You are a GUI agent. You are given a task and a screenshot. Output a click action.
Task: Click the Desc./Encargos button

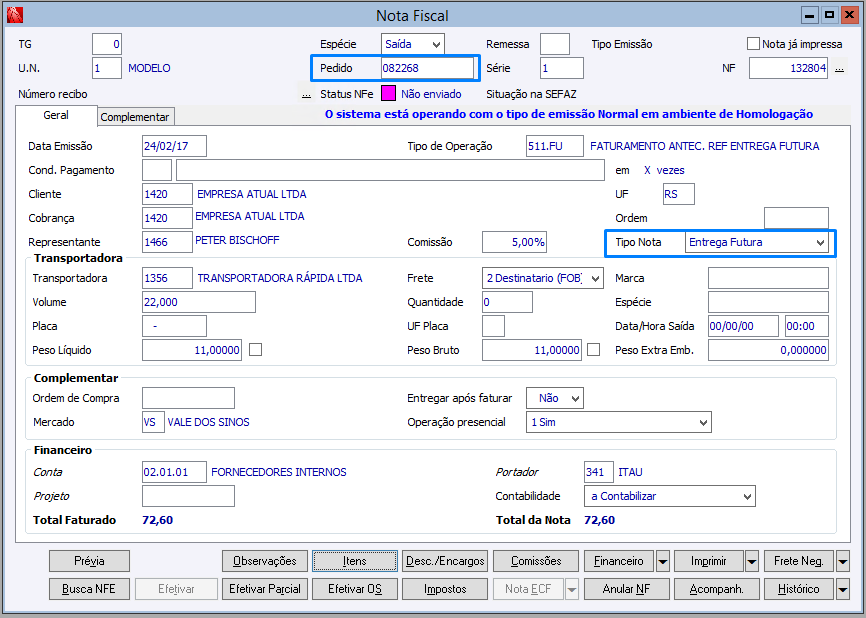pyautogui.click(x=445, y=561)
